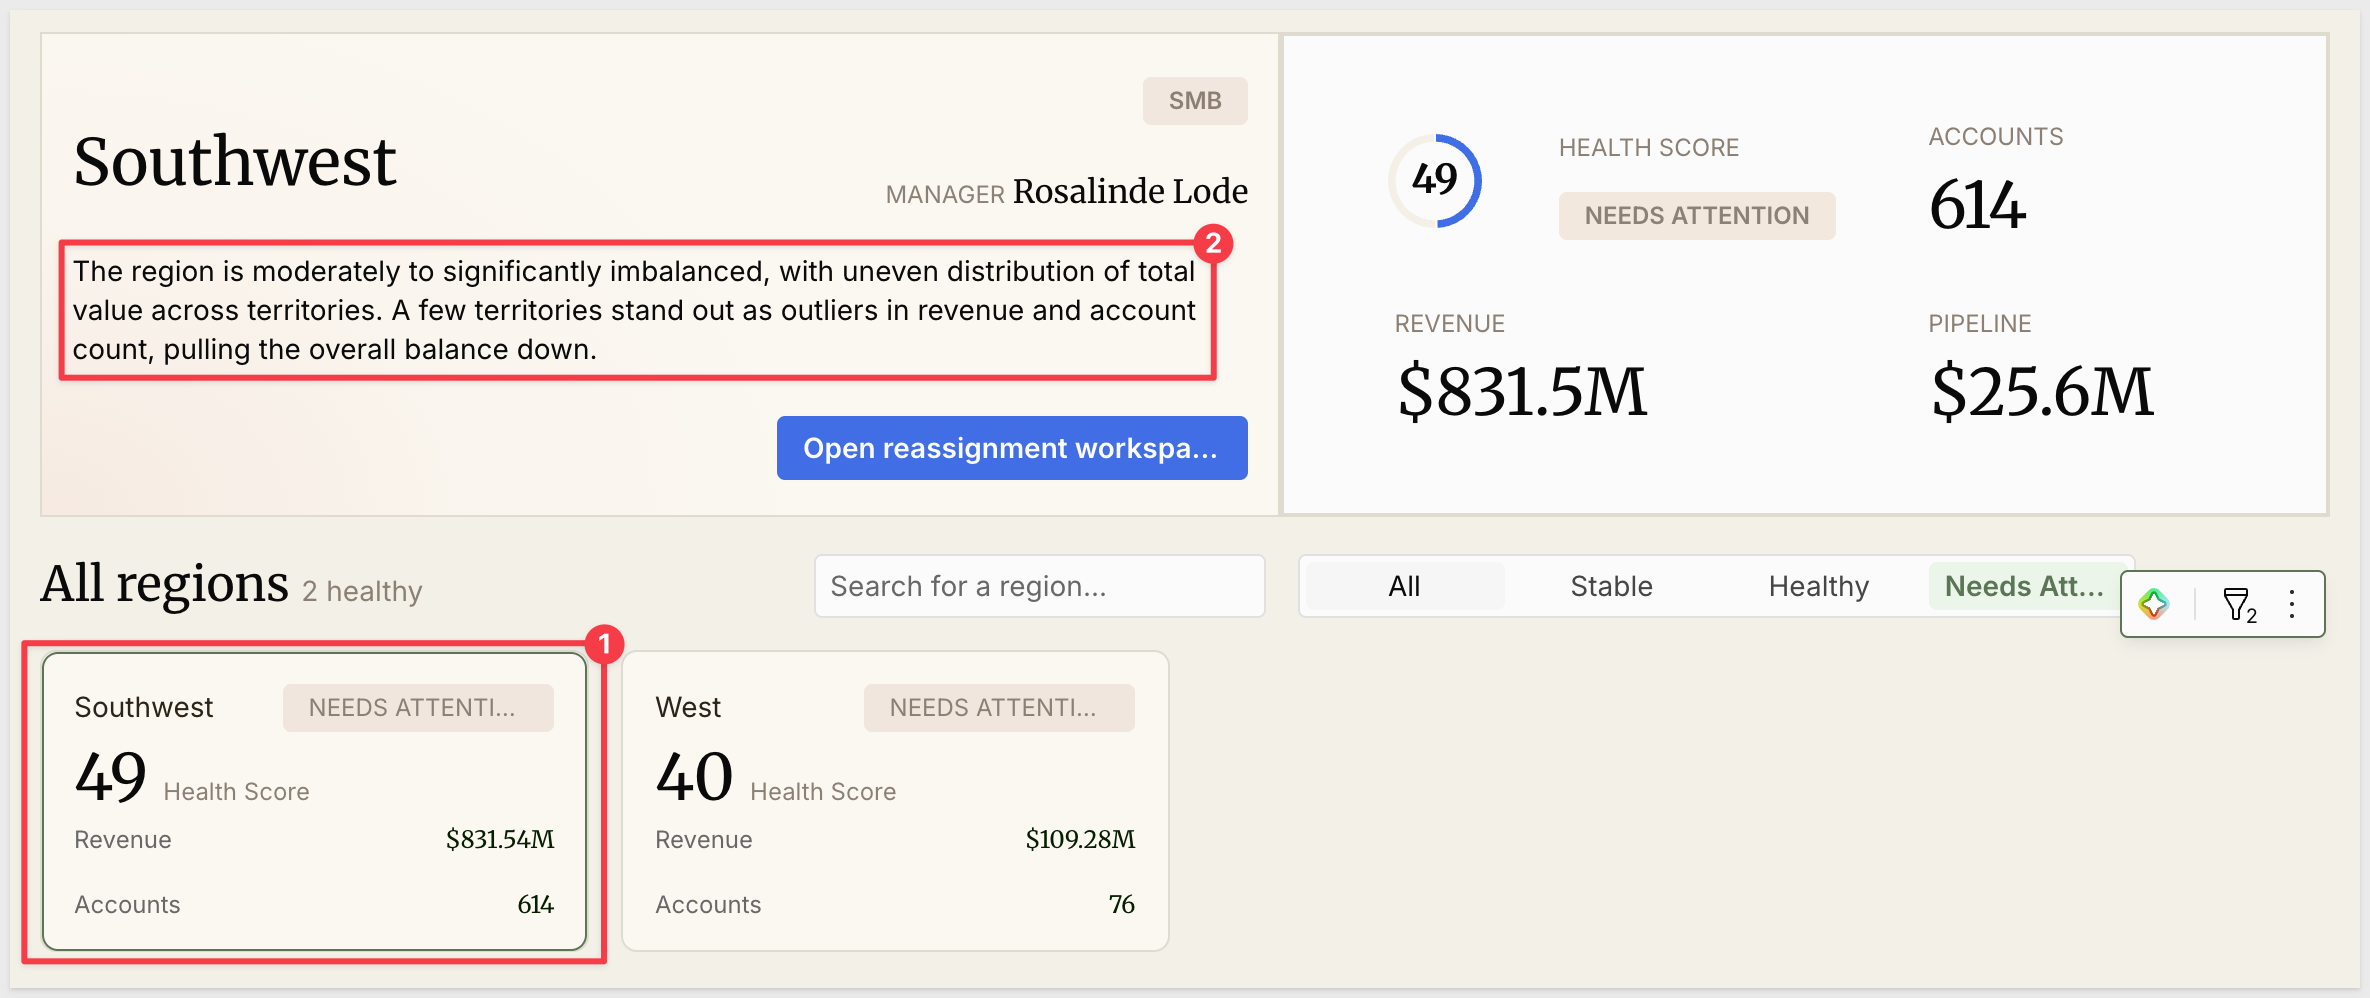Click the All regions heading
This screenshot has width=2370, height=998.
tap(164, 584)
